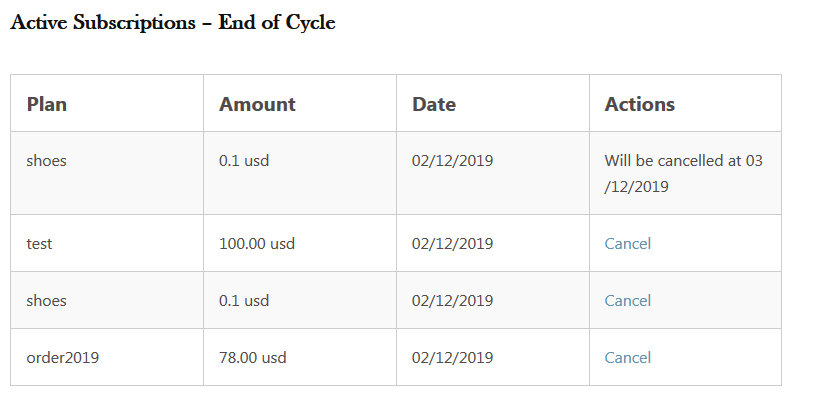
Task: Click the Amount column header
Action: pos(257,104)
